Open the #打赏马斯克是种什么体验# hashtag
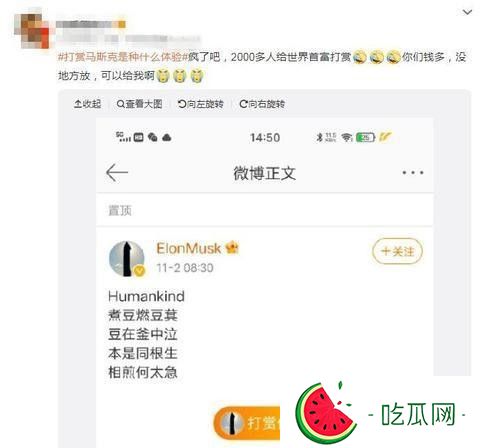Viewport: 480px width, 448px height. (x=123, y=57)
